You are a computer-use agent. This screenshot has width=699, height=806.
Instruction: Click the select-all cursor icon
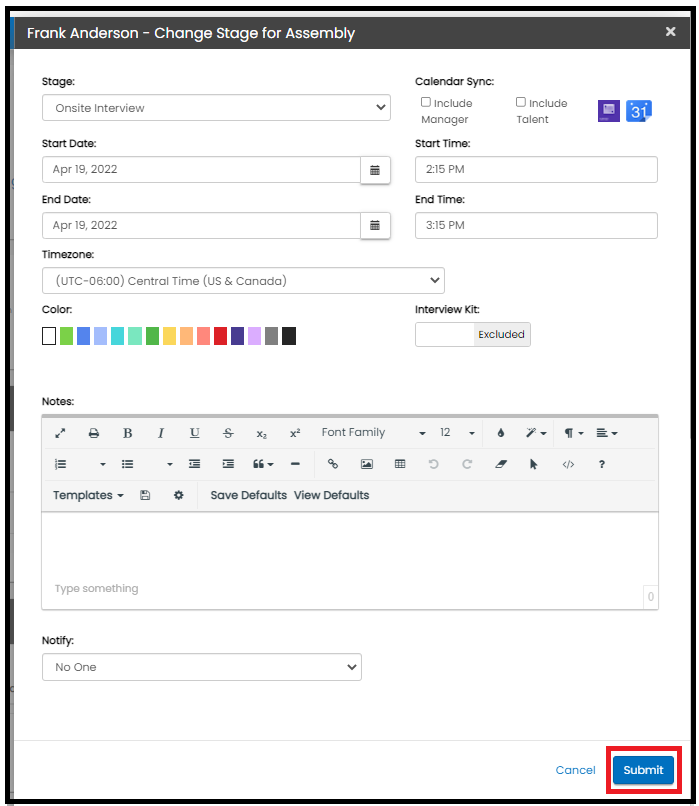tap(534, 464)
